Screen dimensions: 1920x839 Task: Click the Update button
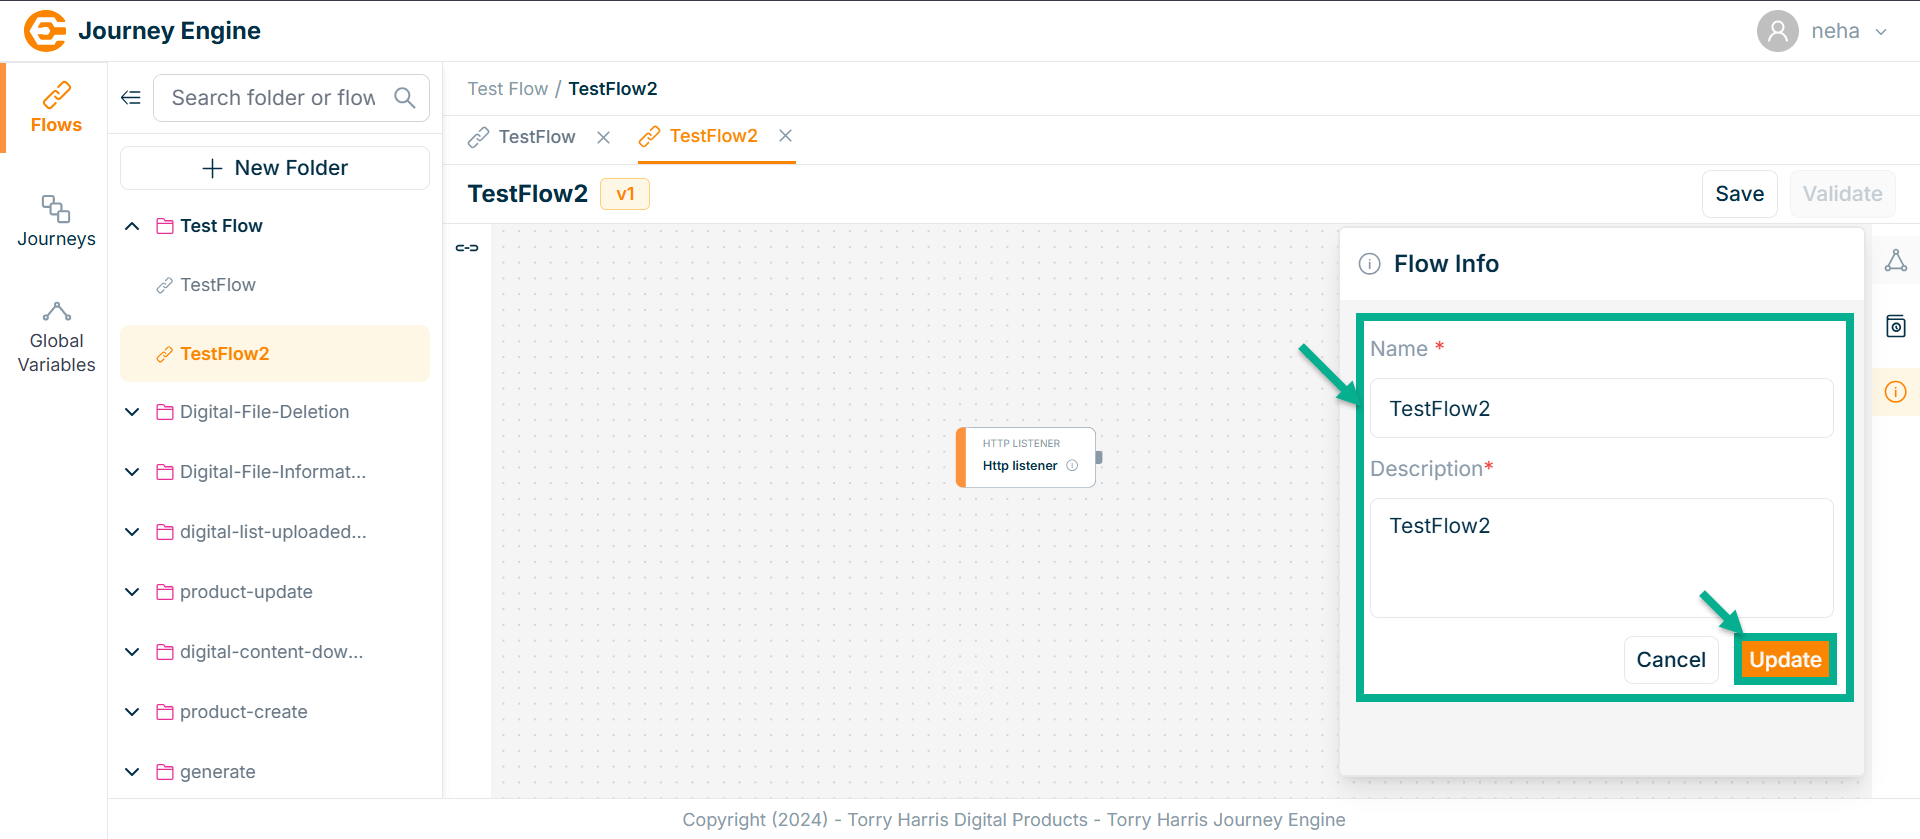pos(1785,660)
